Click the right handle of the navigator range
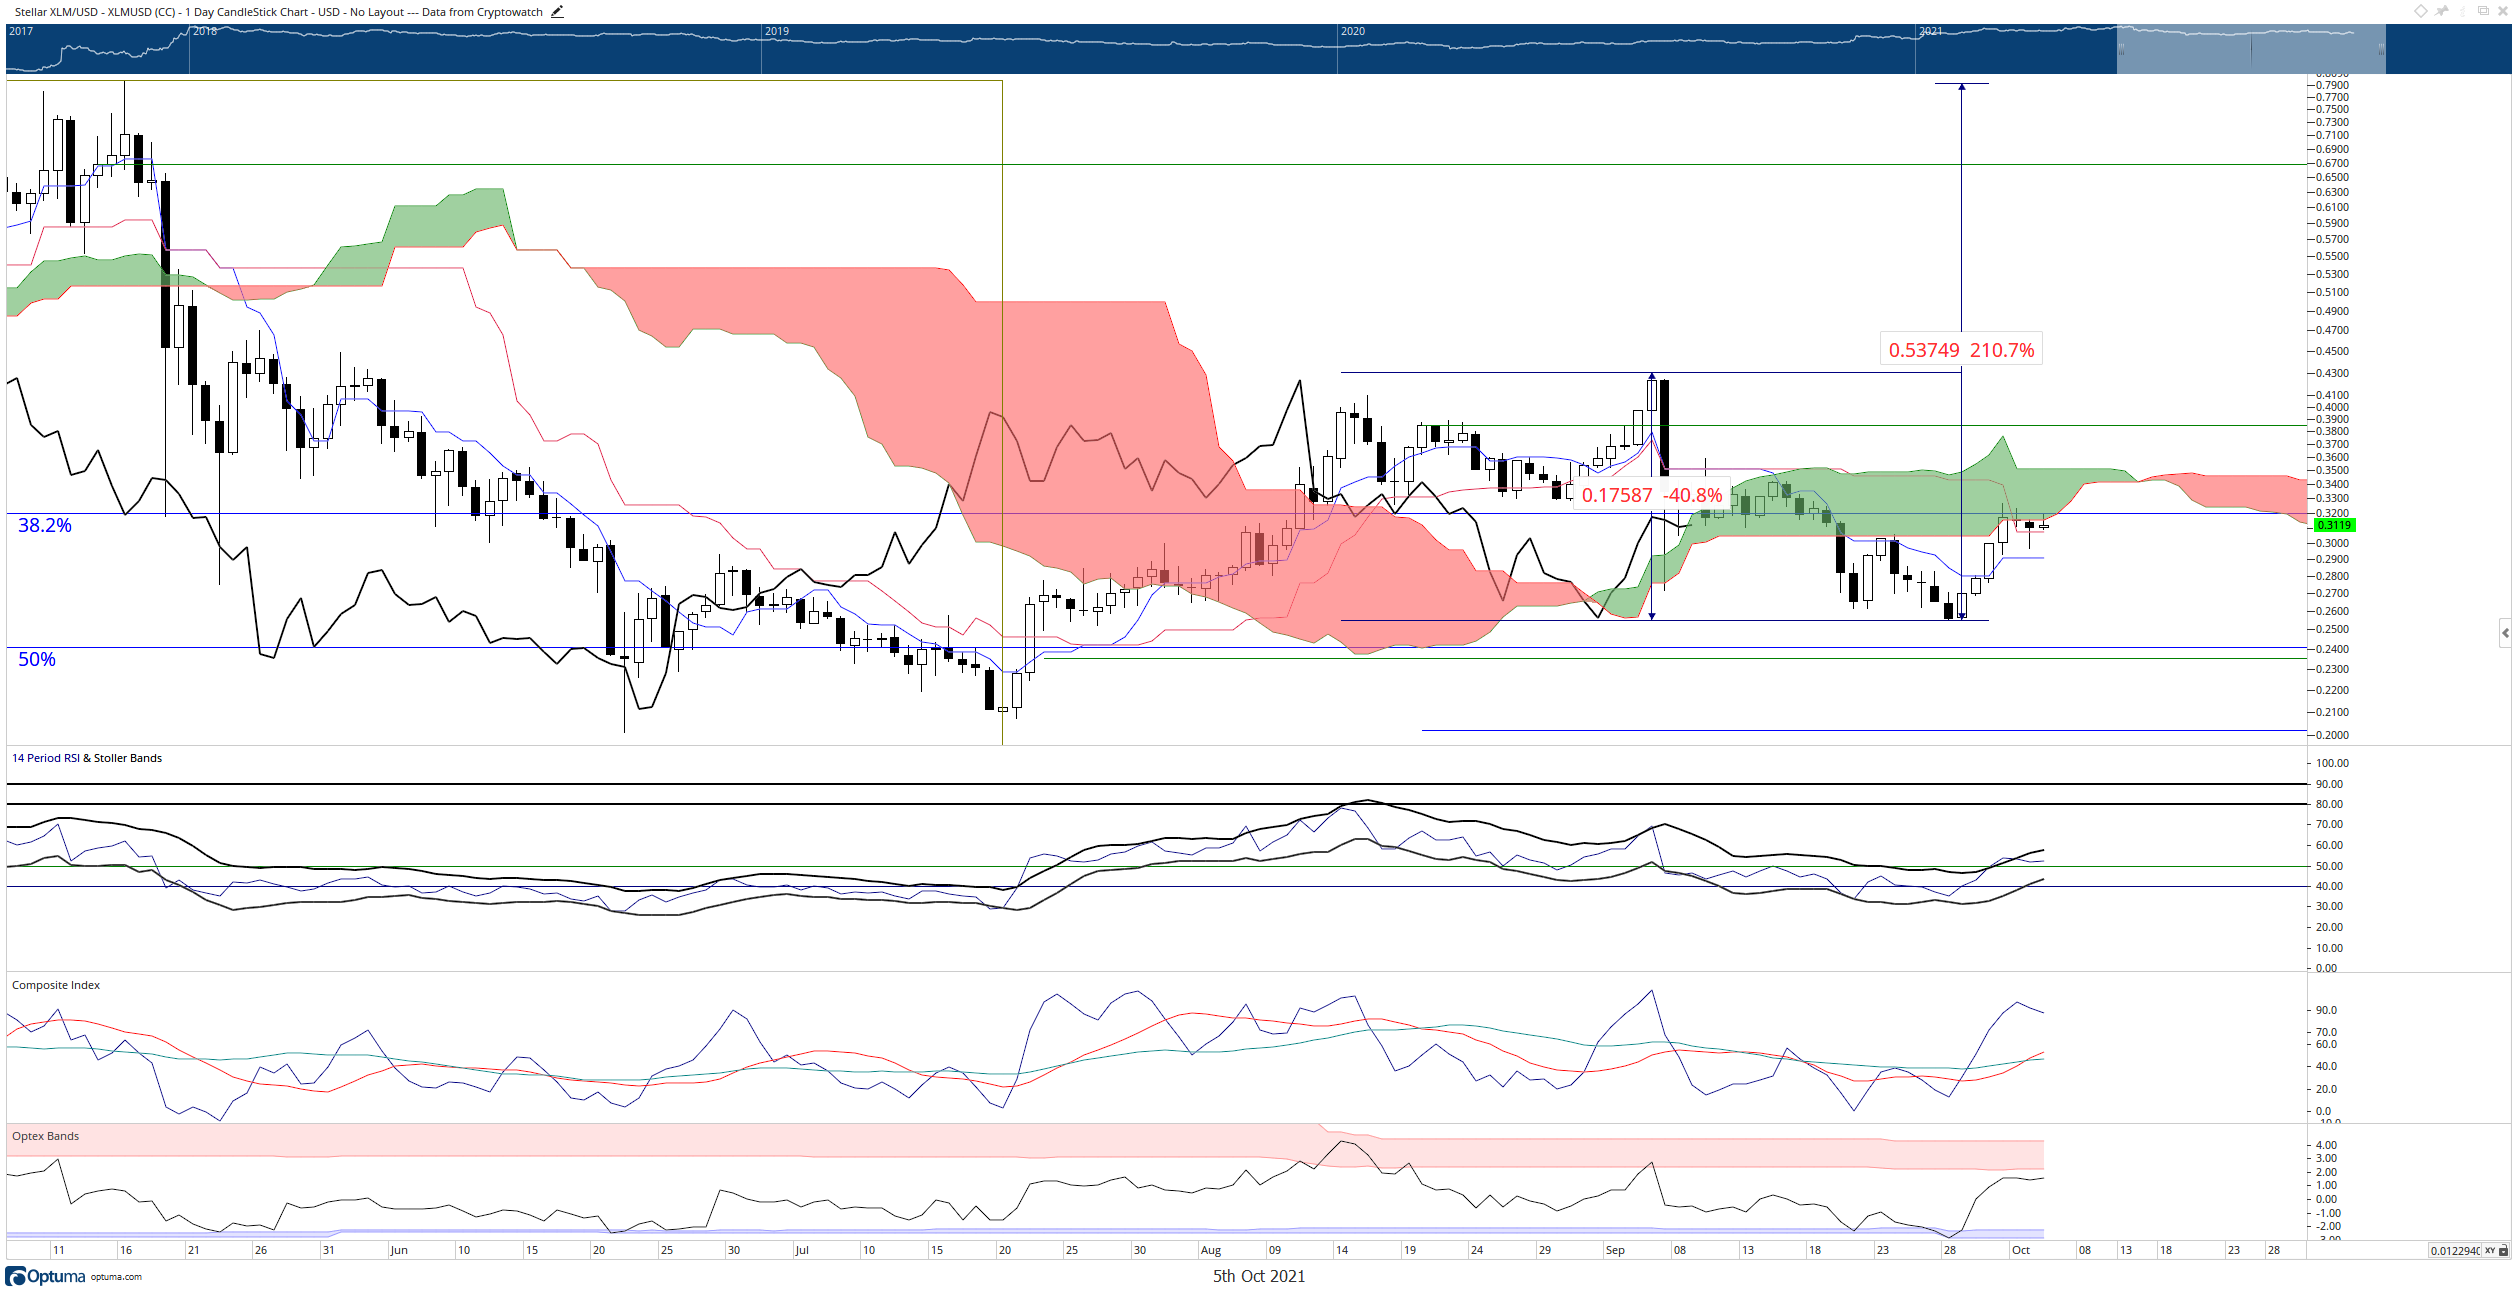The width and height of the screenshot is (2518, 1292). click(2381, 49)
